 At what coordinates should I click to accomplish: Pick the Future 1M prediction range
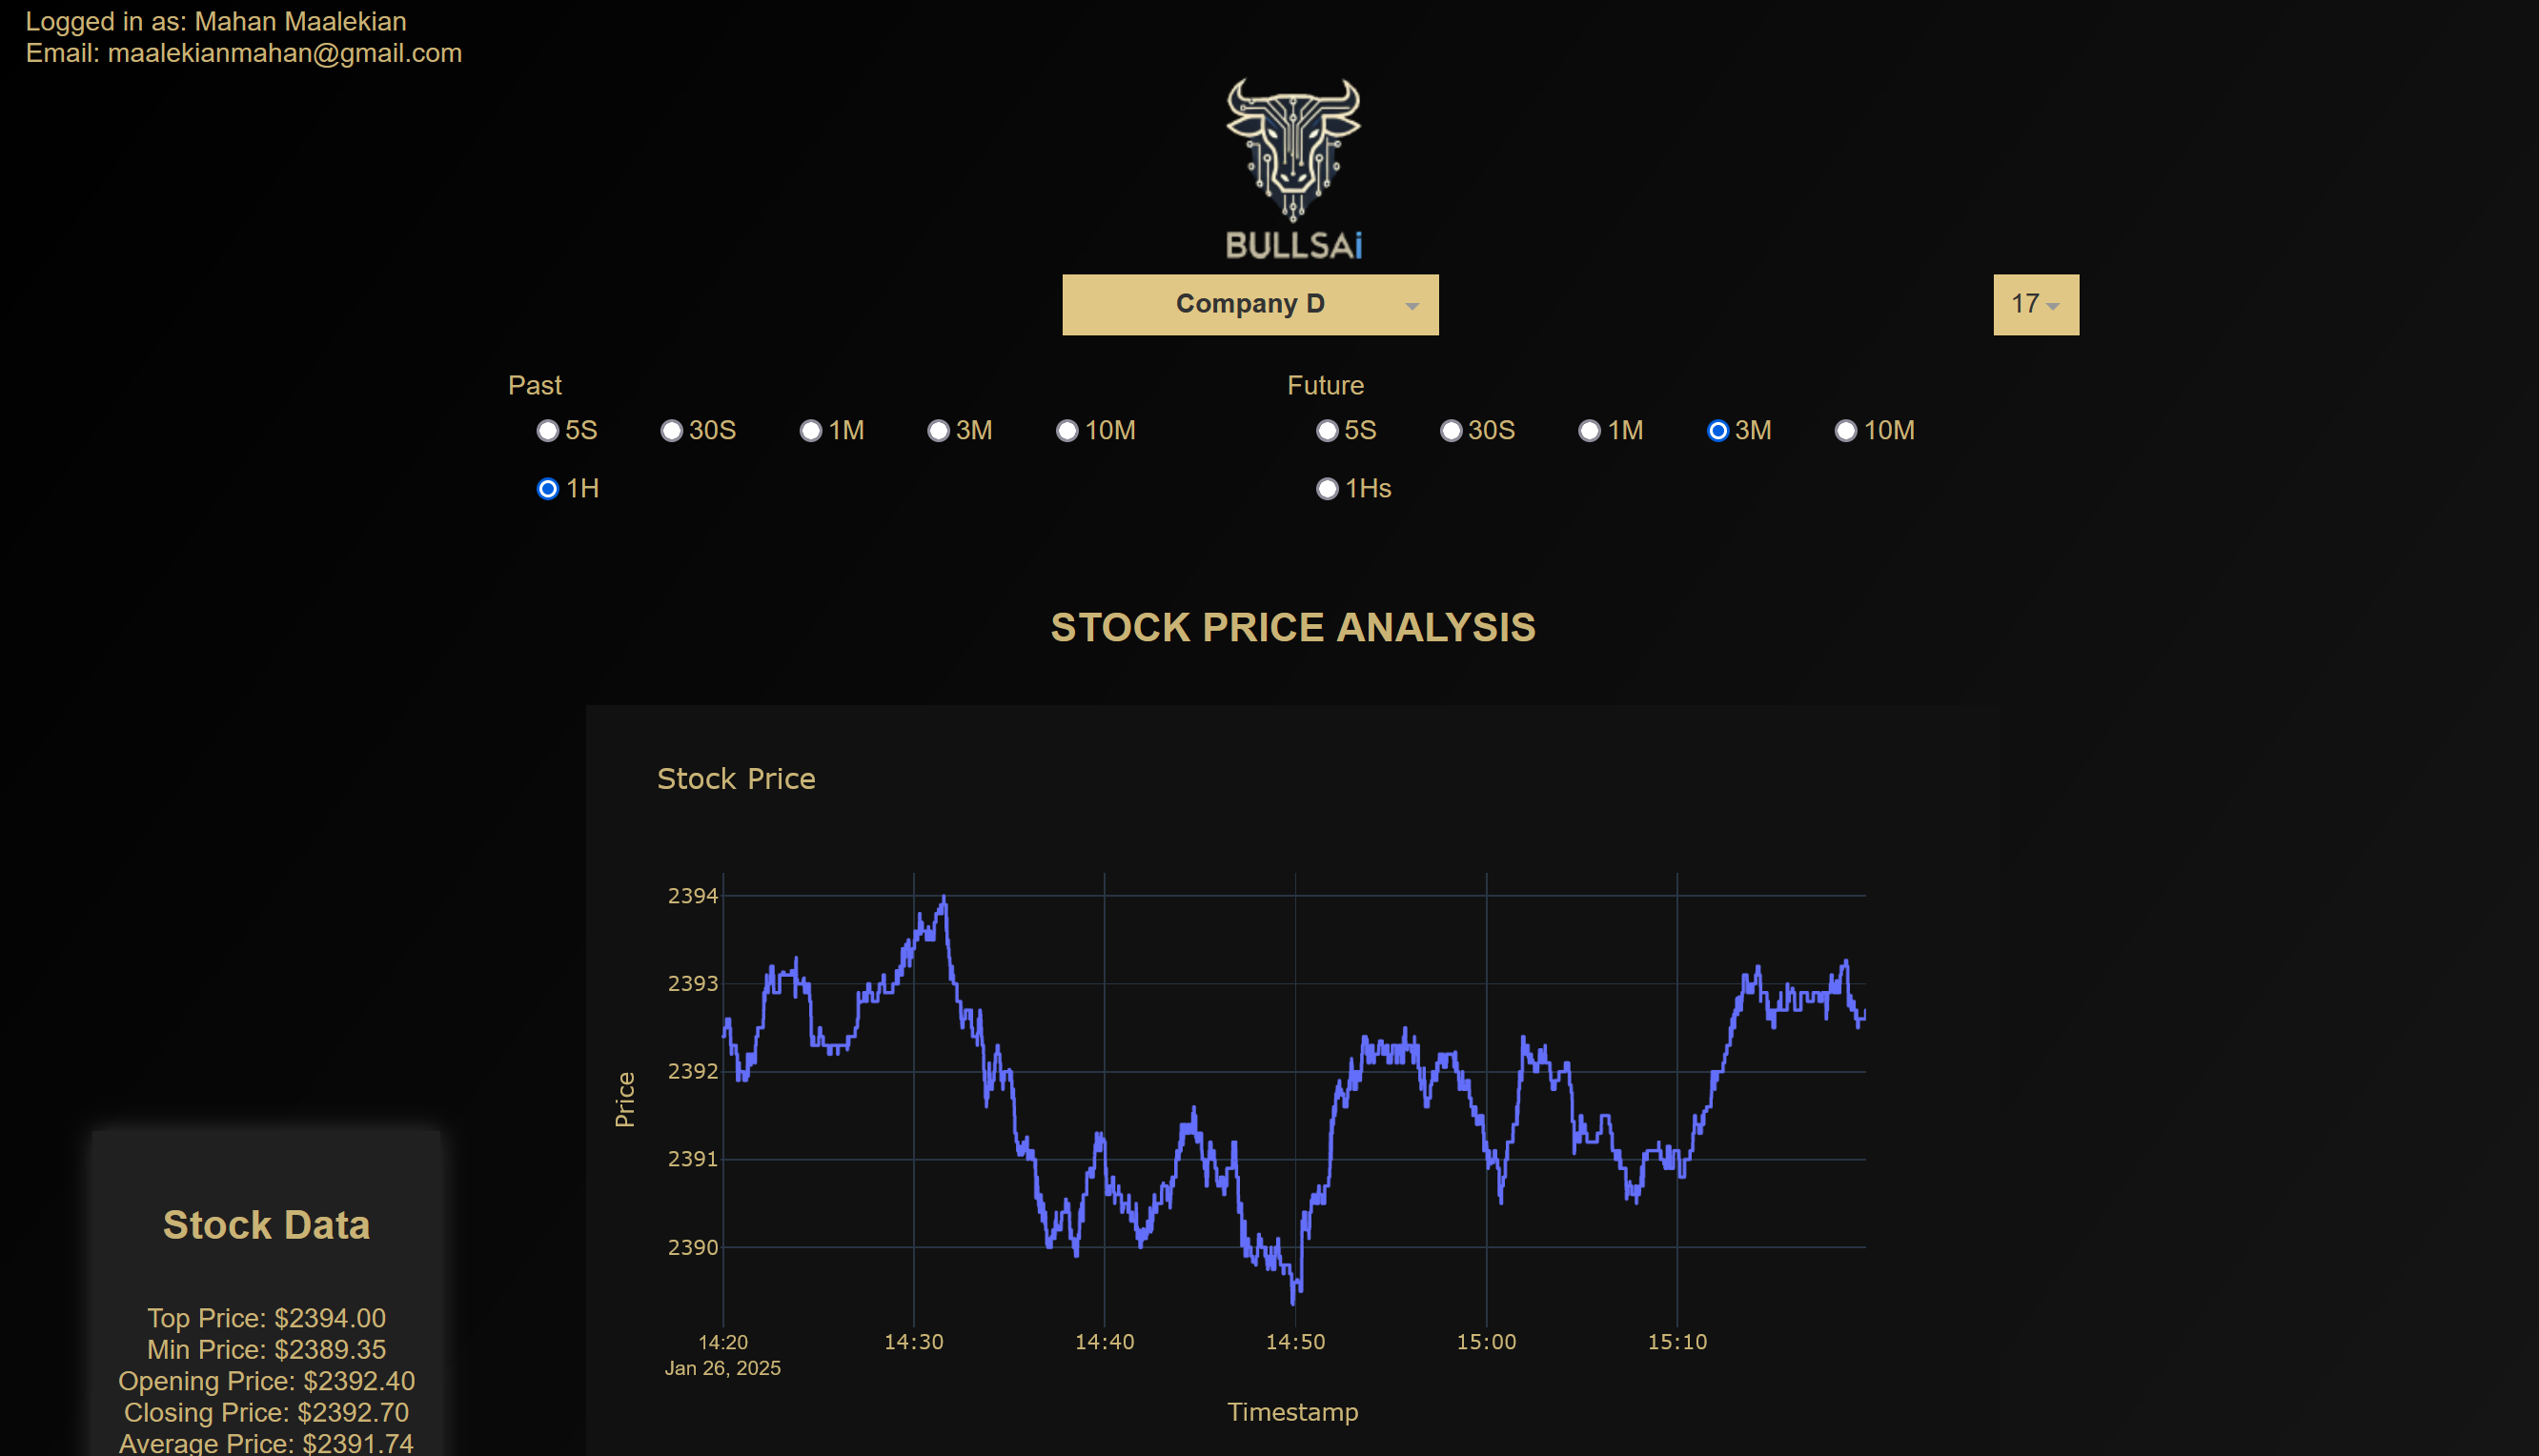tap(1589, 430)
